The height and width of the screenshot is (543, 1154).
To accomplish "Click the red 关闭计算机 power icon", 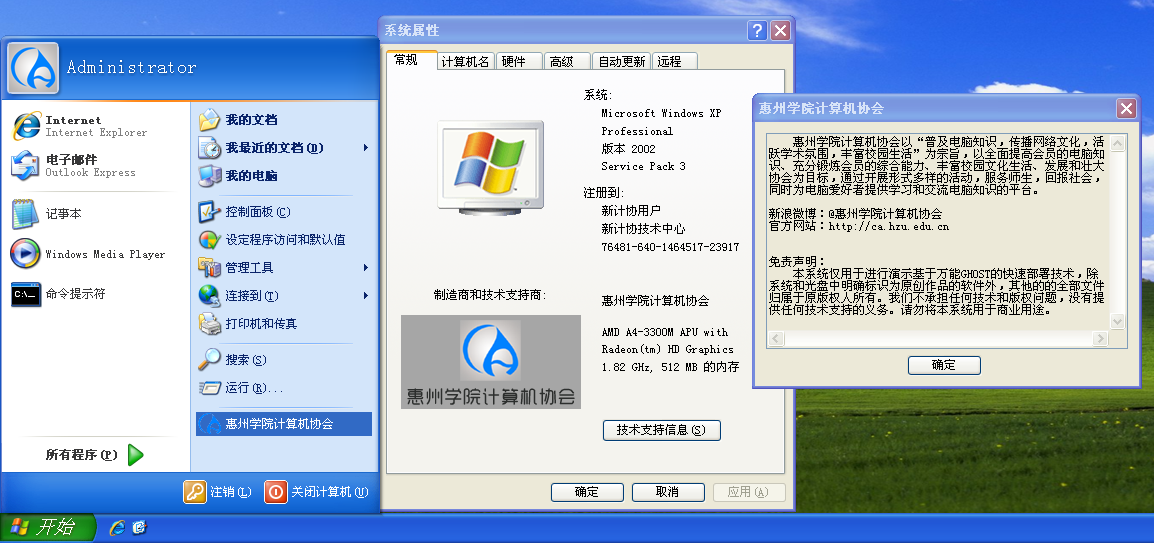I will pyautogui.click(x=276, y=492).
